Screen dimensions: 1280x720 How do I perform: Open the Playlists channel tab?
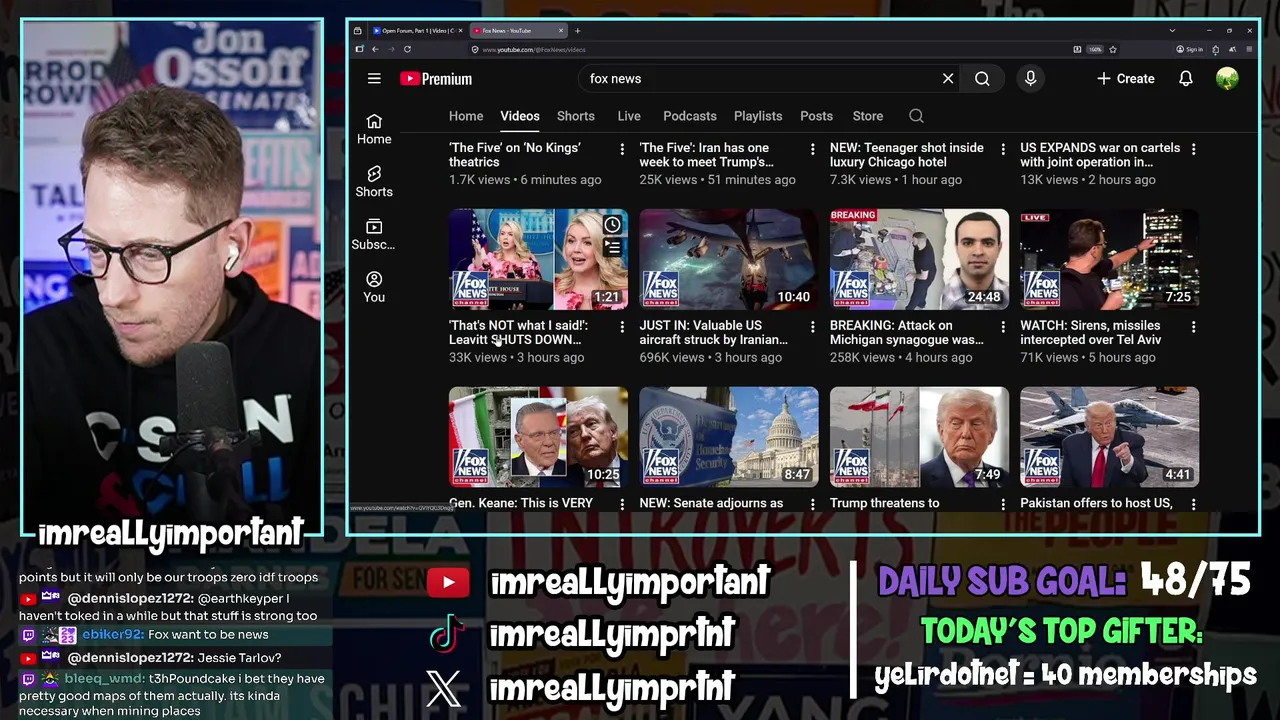pos(758,116)
